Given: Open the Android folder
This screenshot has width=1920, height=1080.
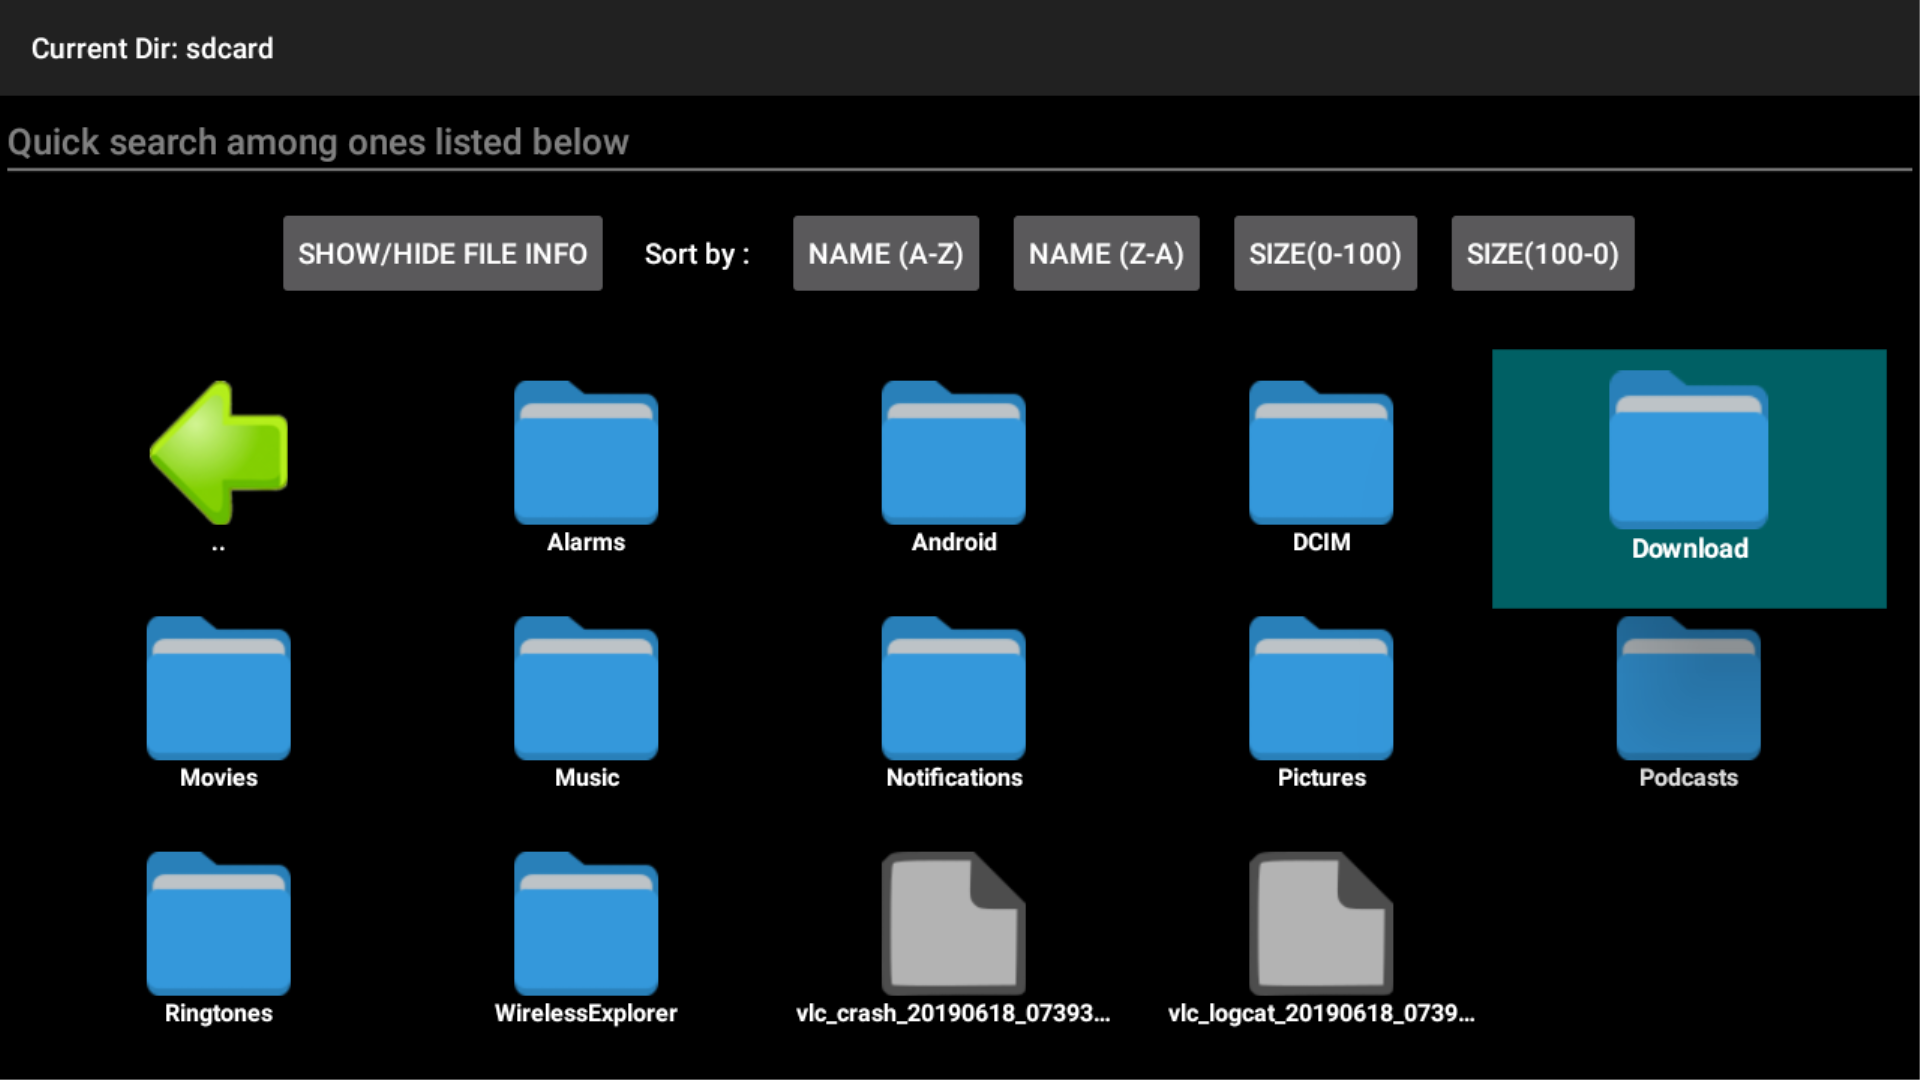Looking at the screenshot, I should point(953,460).
